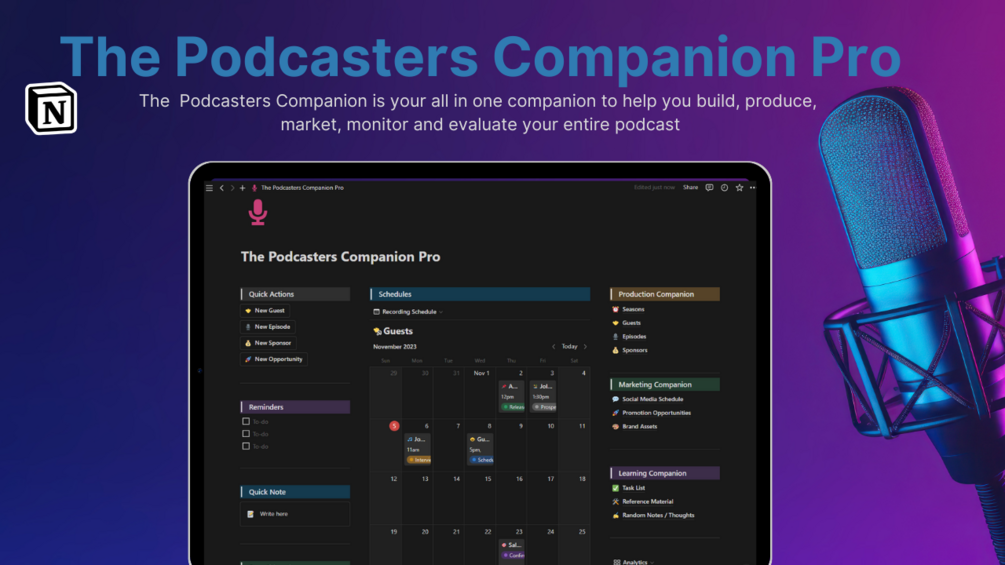Add new page with plus icon
The width and height of the screenshot is (1005, 565).
point(242,188)
